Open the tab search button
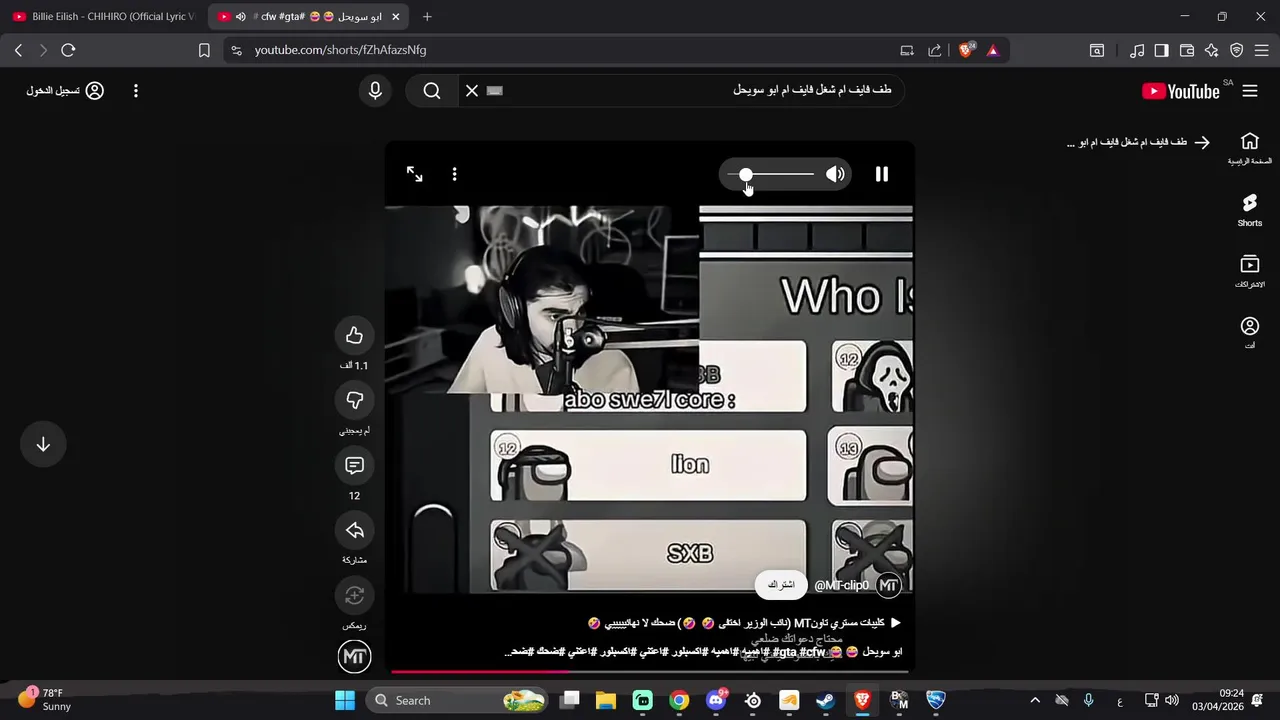 (x=1097, y=50)
